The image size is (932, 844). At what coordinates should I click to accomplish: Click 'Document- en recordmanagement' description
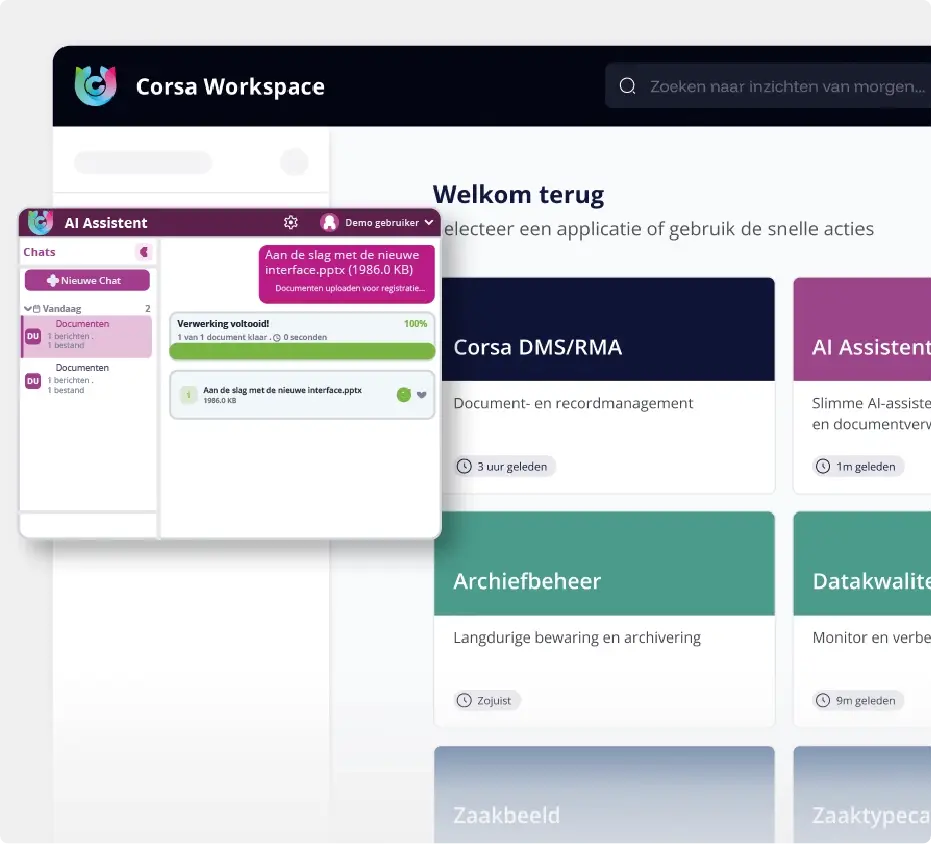click(x=573, y=404)
